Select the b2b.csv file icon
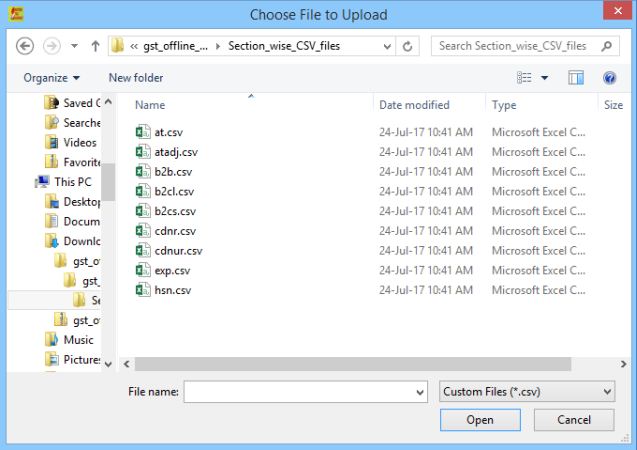This screenshot has width=637, height=450. click(143, 171)
